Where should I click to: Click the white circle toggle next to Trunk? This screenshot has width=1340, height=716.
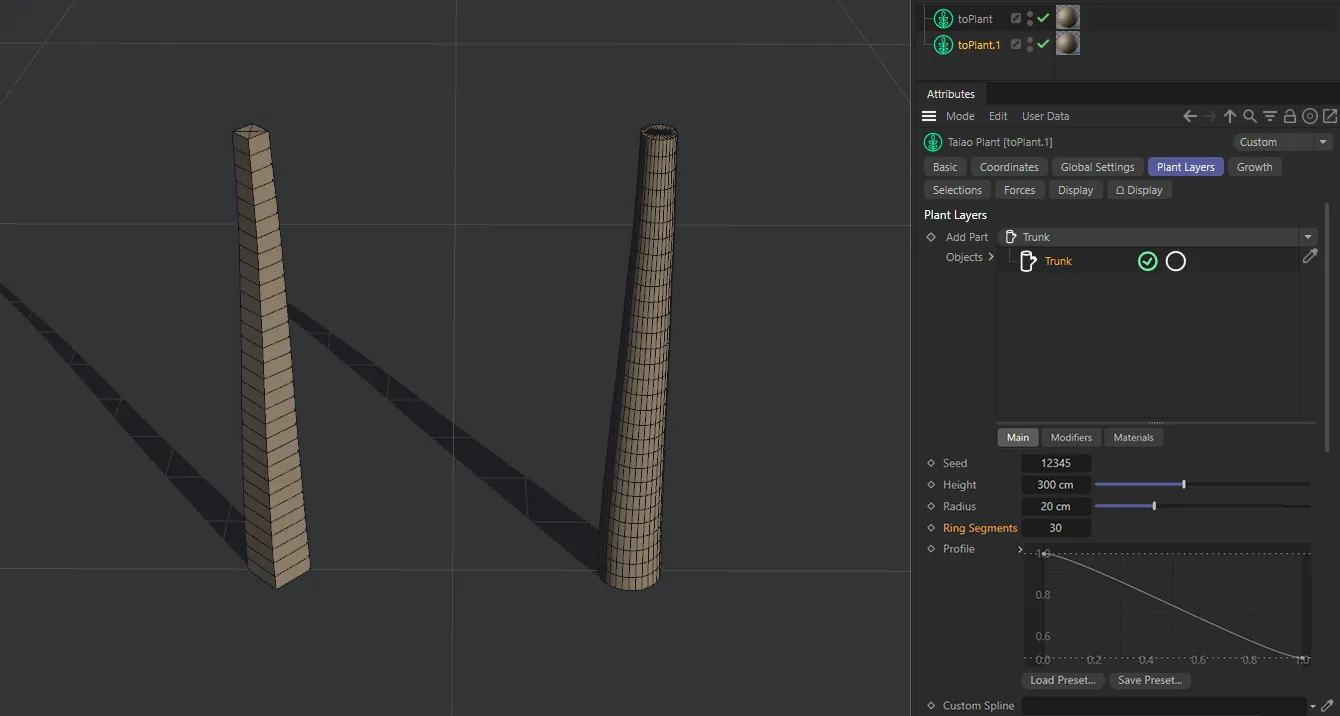pyautogui.click(x=1175, y=261)
